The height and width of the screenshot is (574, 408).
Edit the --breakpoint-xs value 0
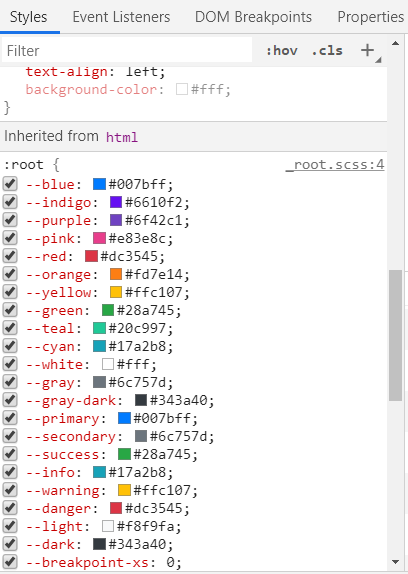click(x=170, y=562)
